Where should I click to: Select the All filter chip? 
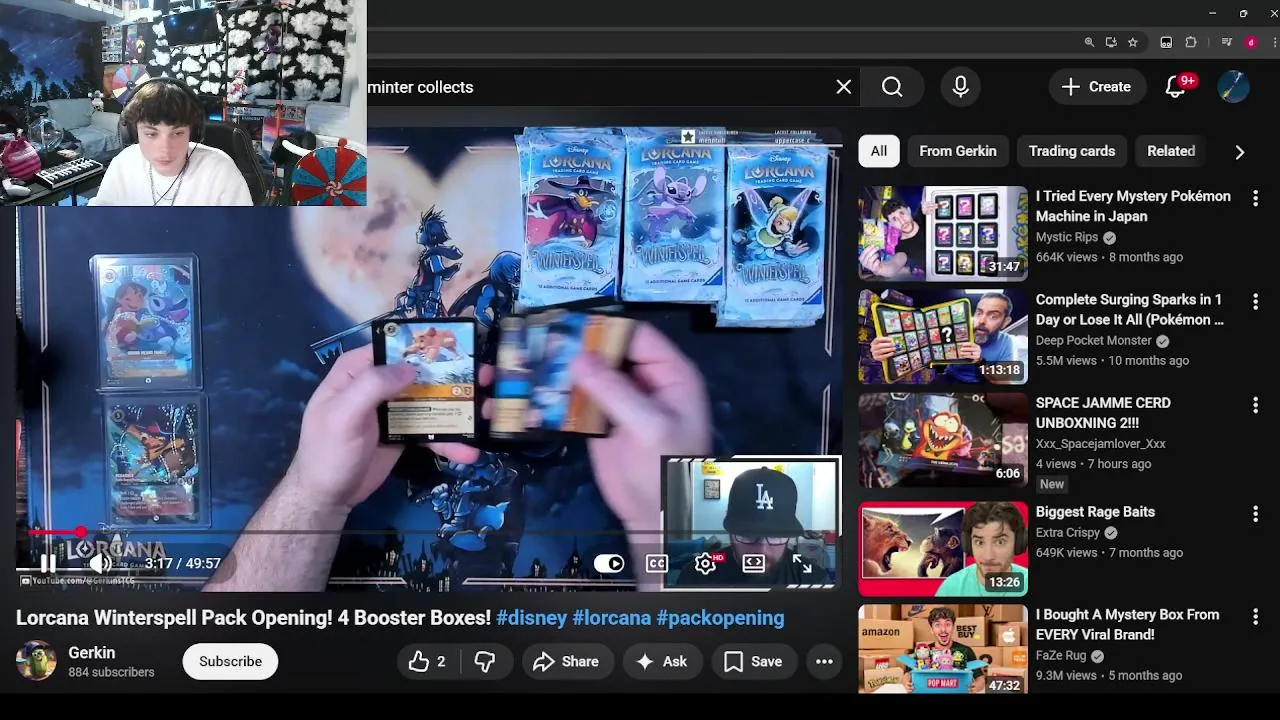pos(878,151)
